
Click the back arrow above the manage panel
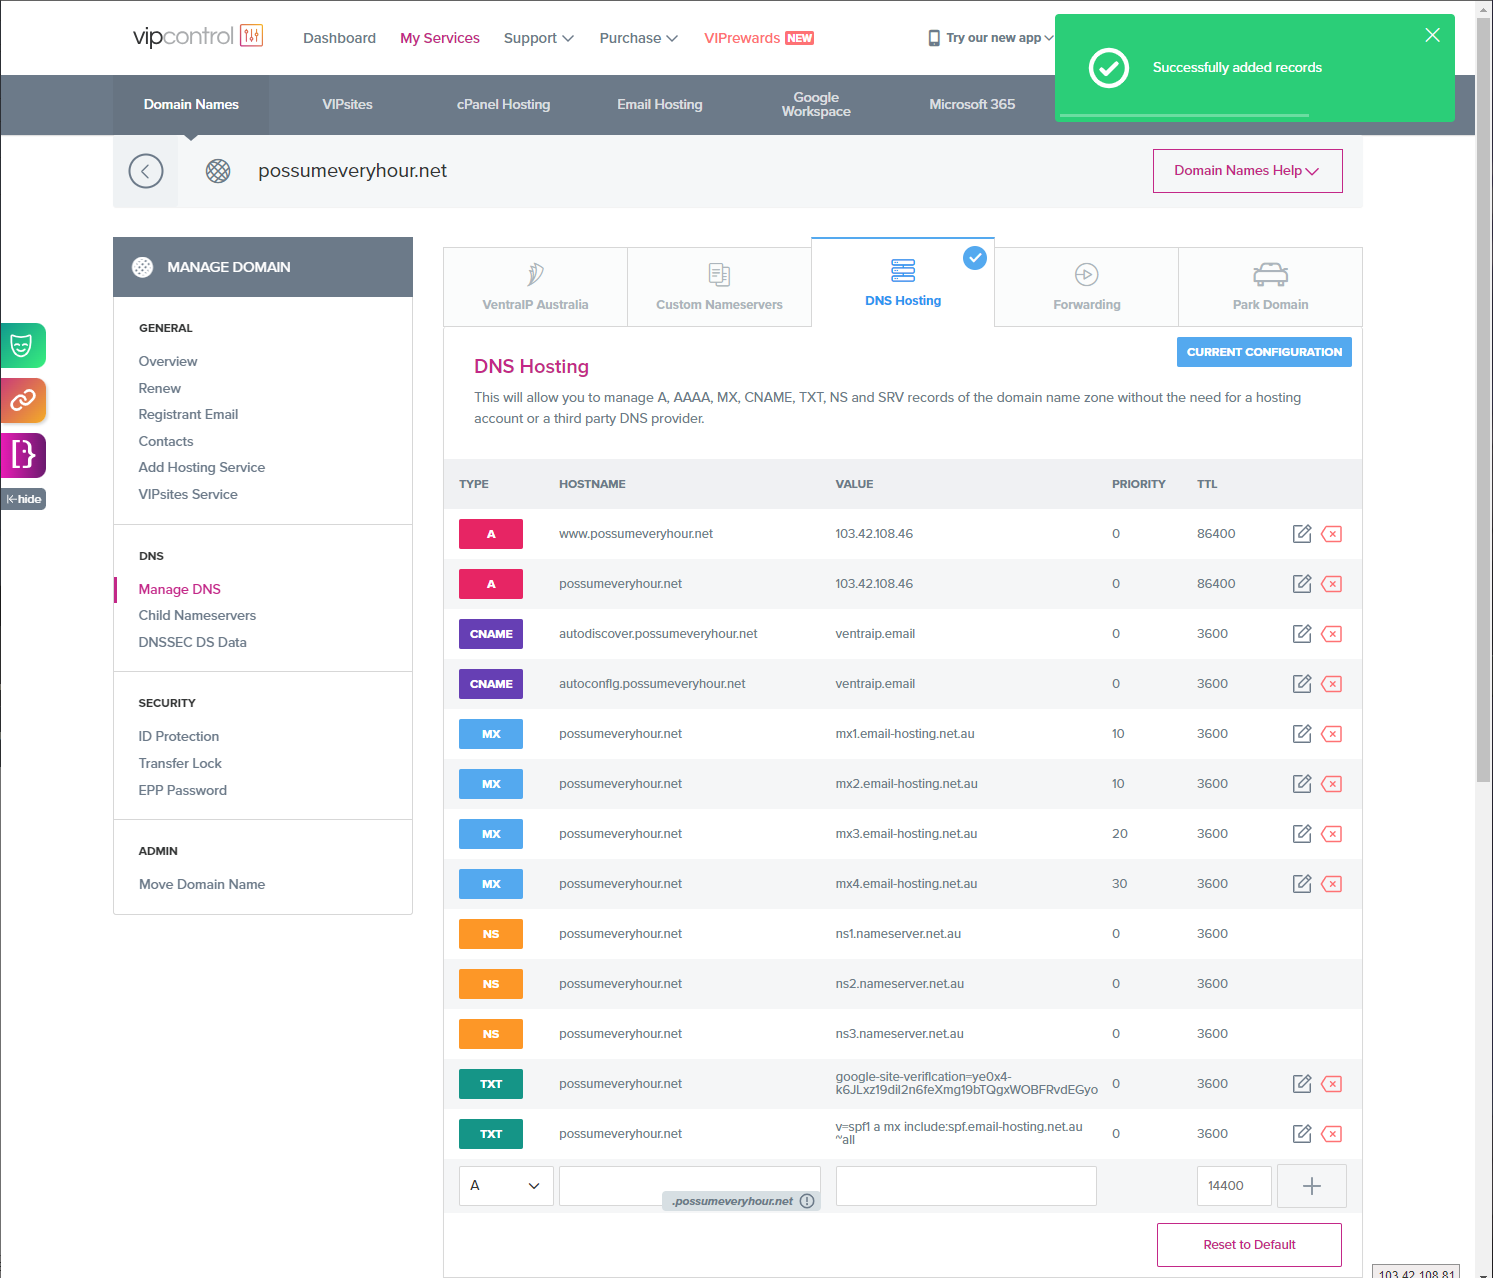[145, 170]
